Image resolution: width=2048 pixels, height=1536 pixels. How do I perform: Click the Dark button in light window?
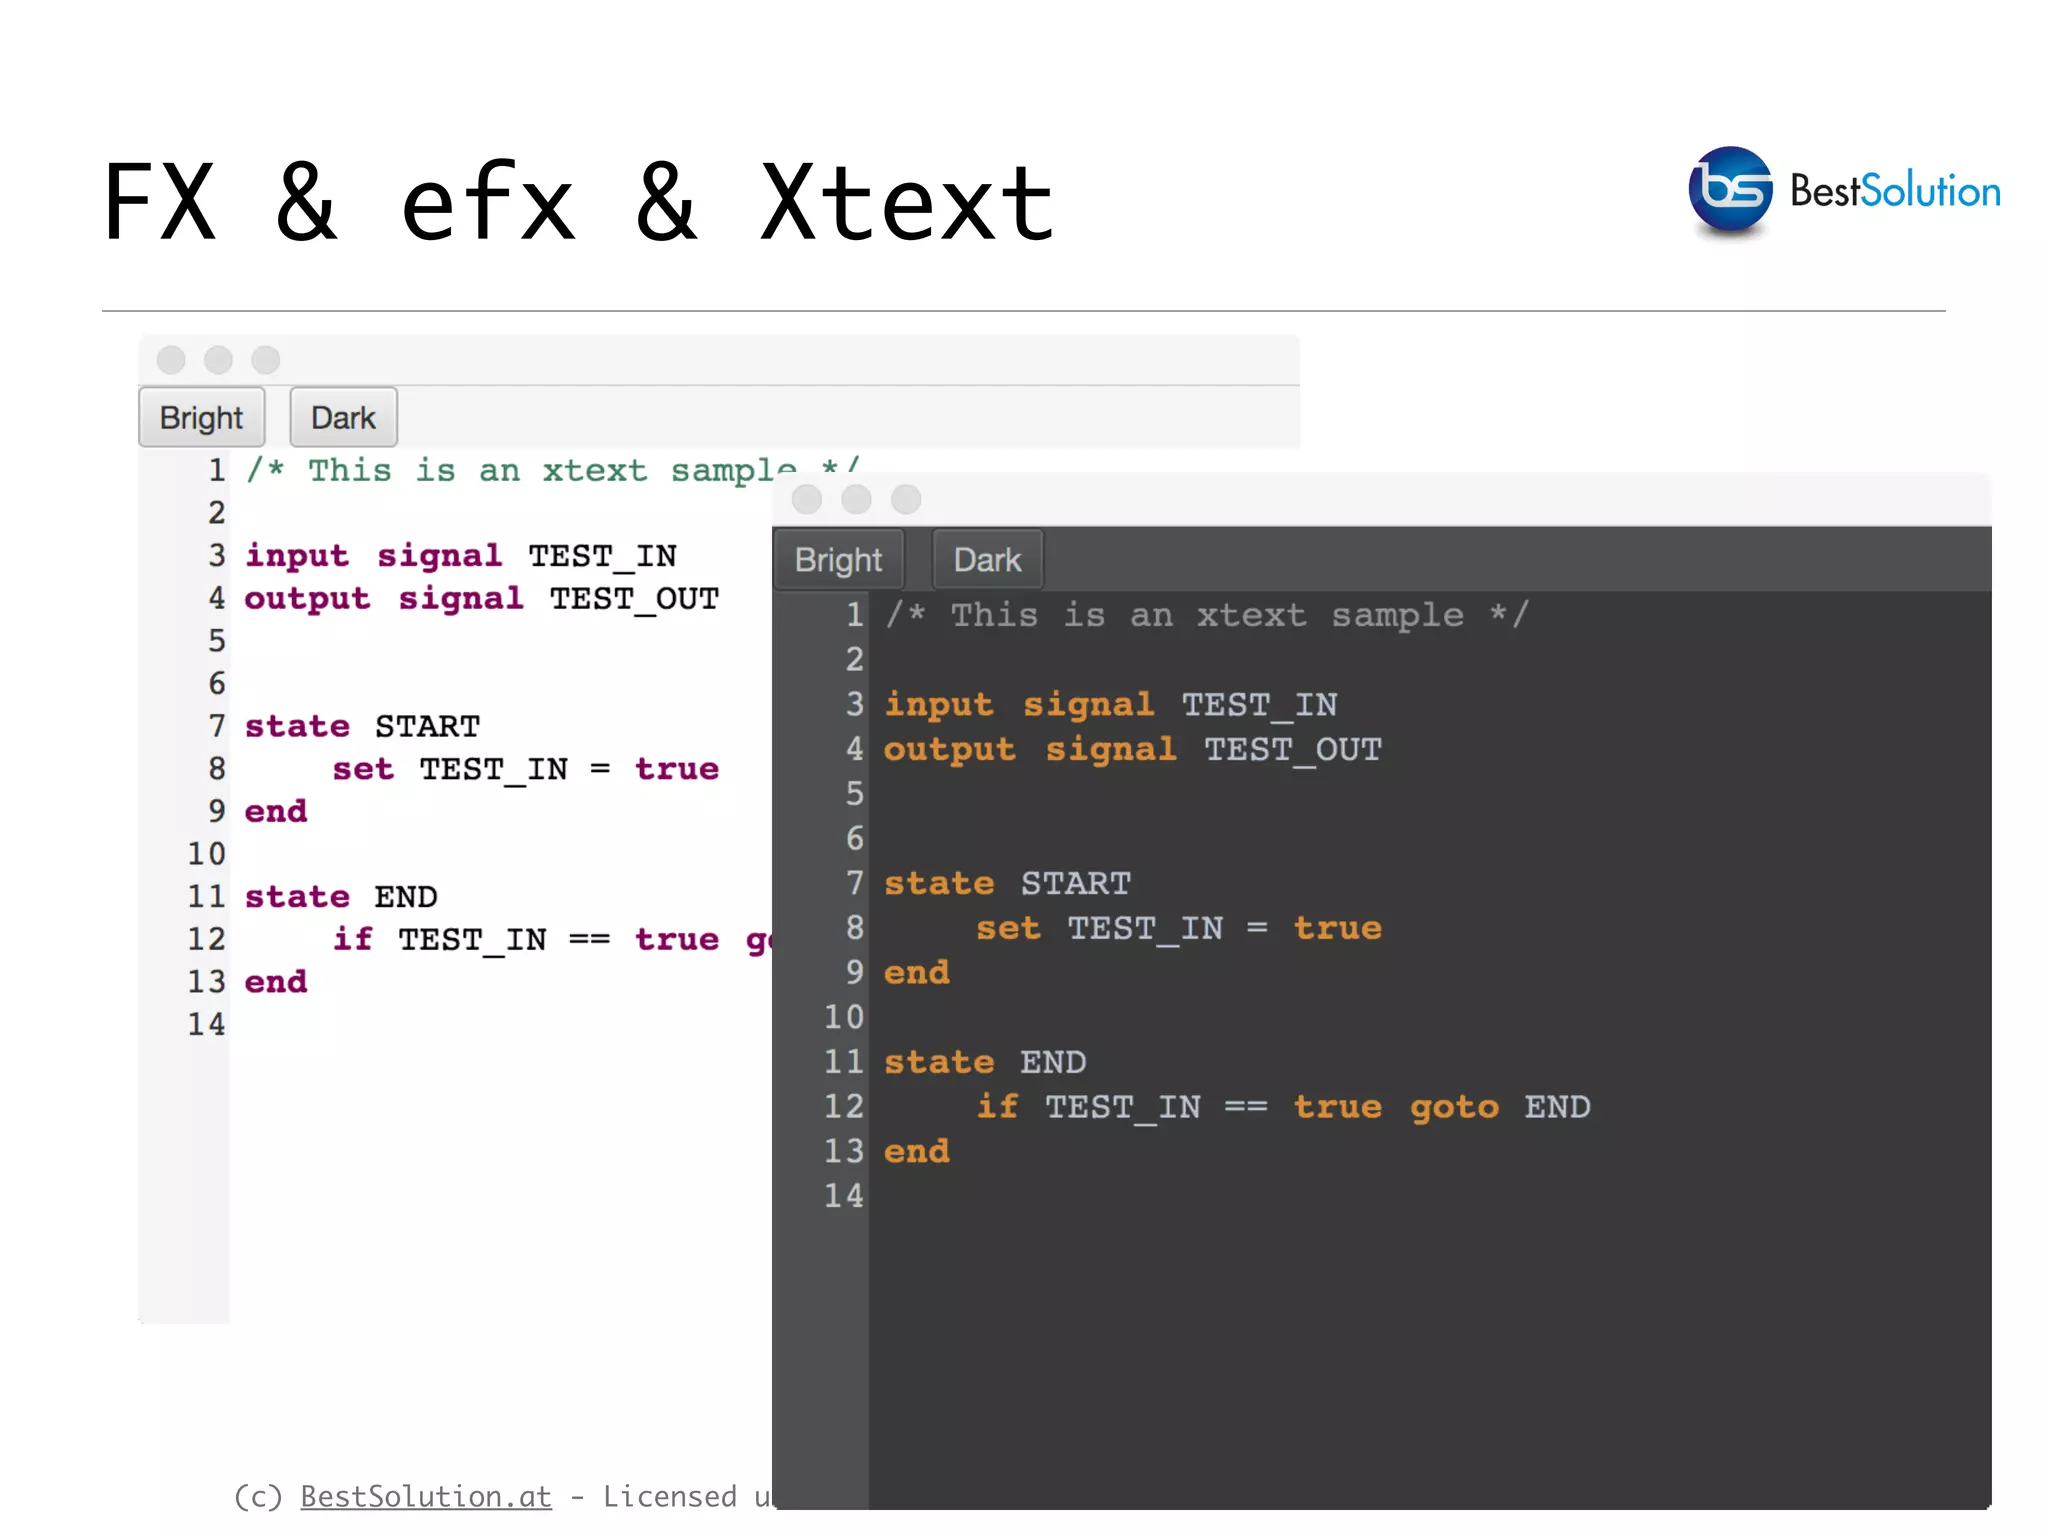click(343, 417)
